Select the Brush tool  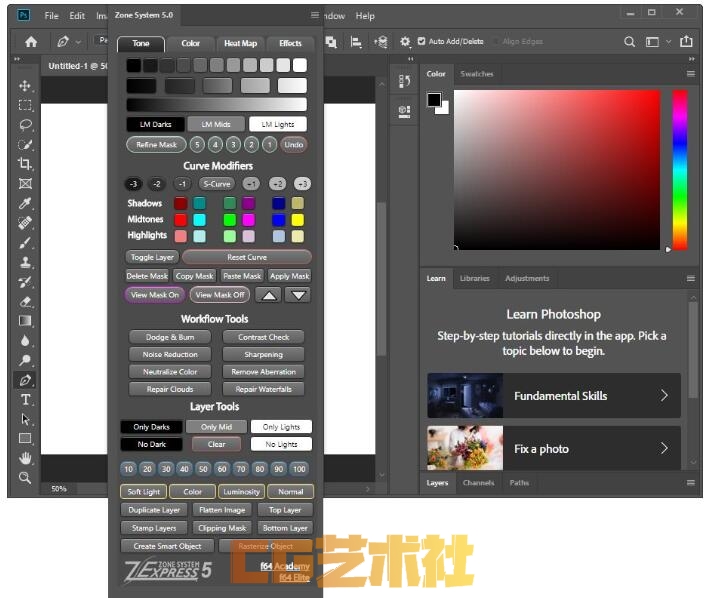click(25, 243)
